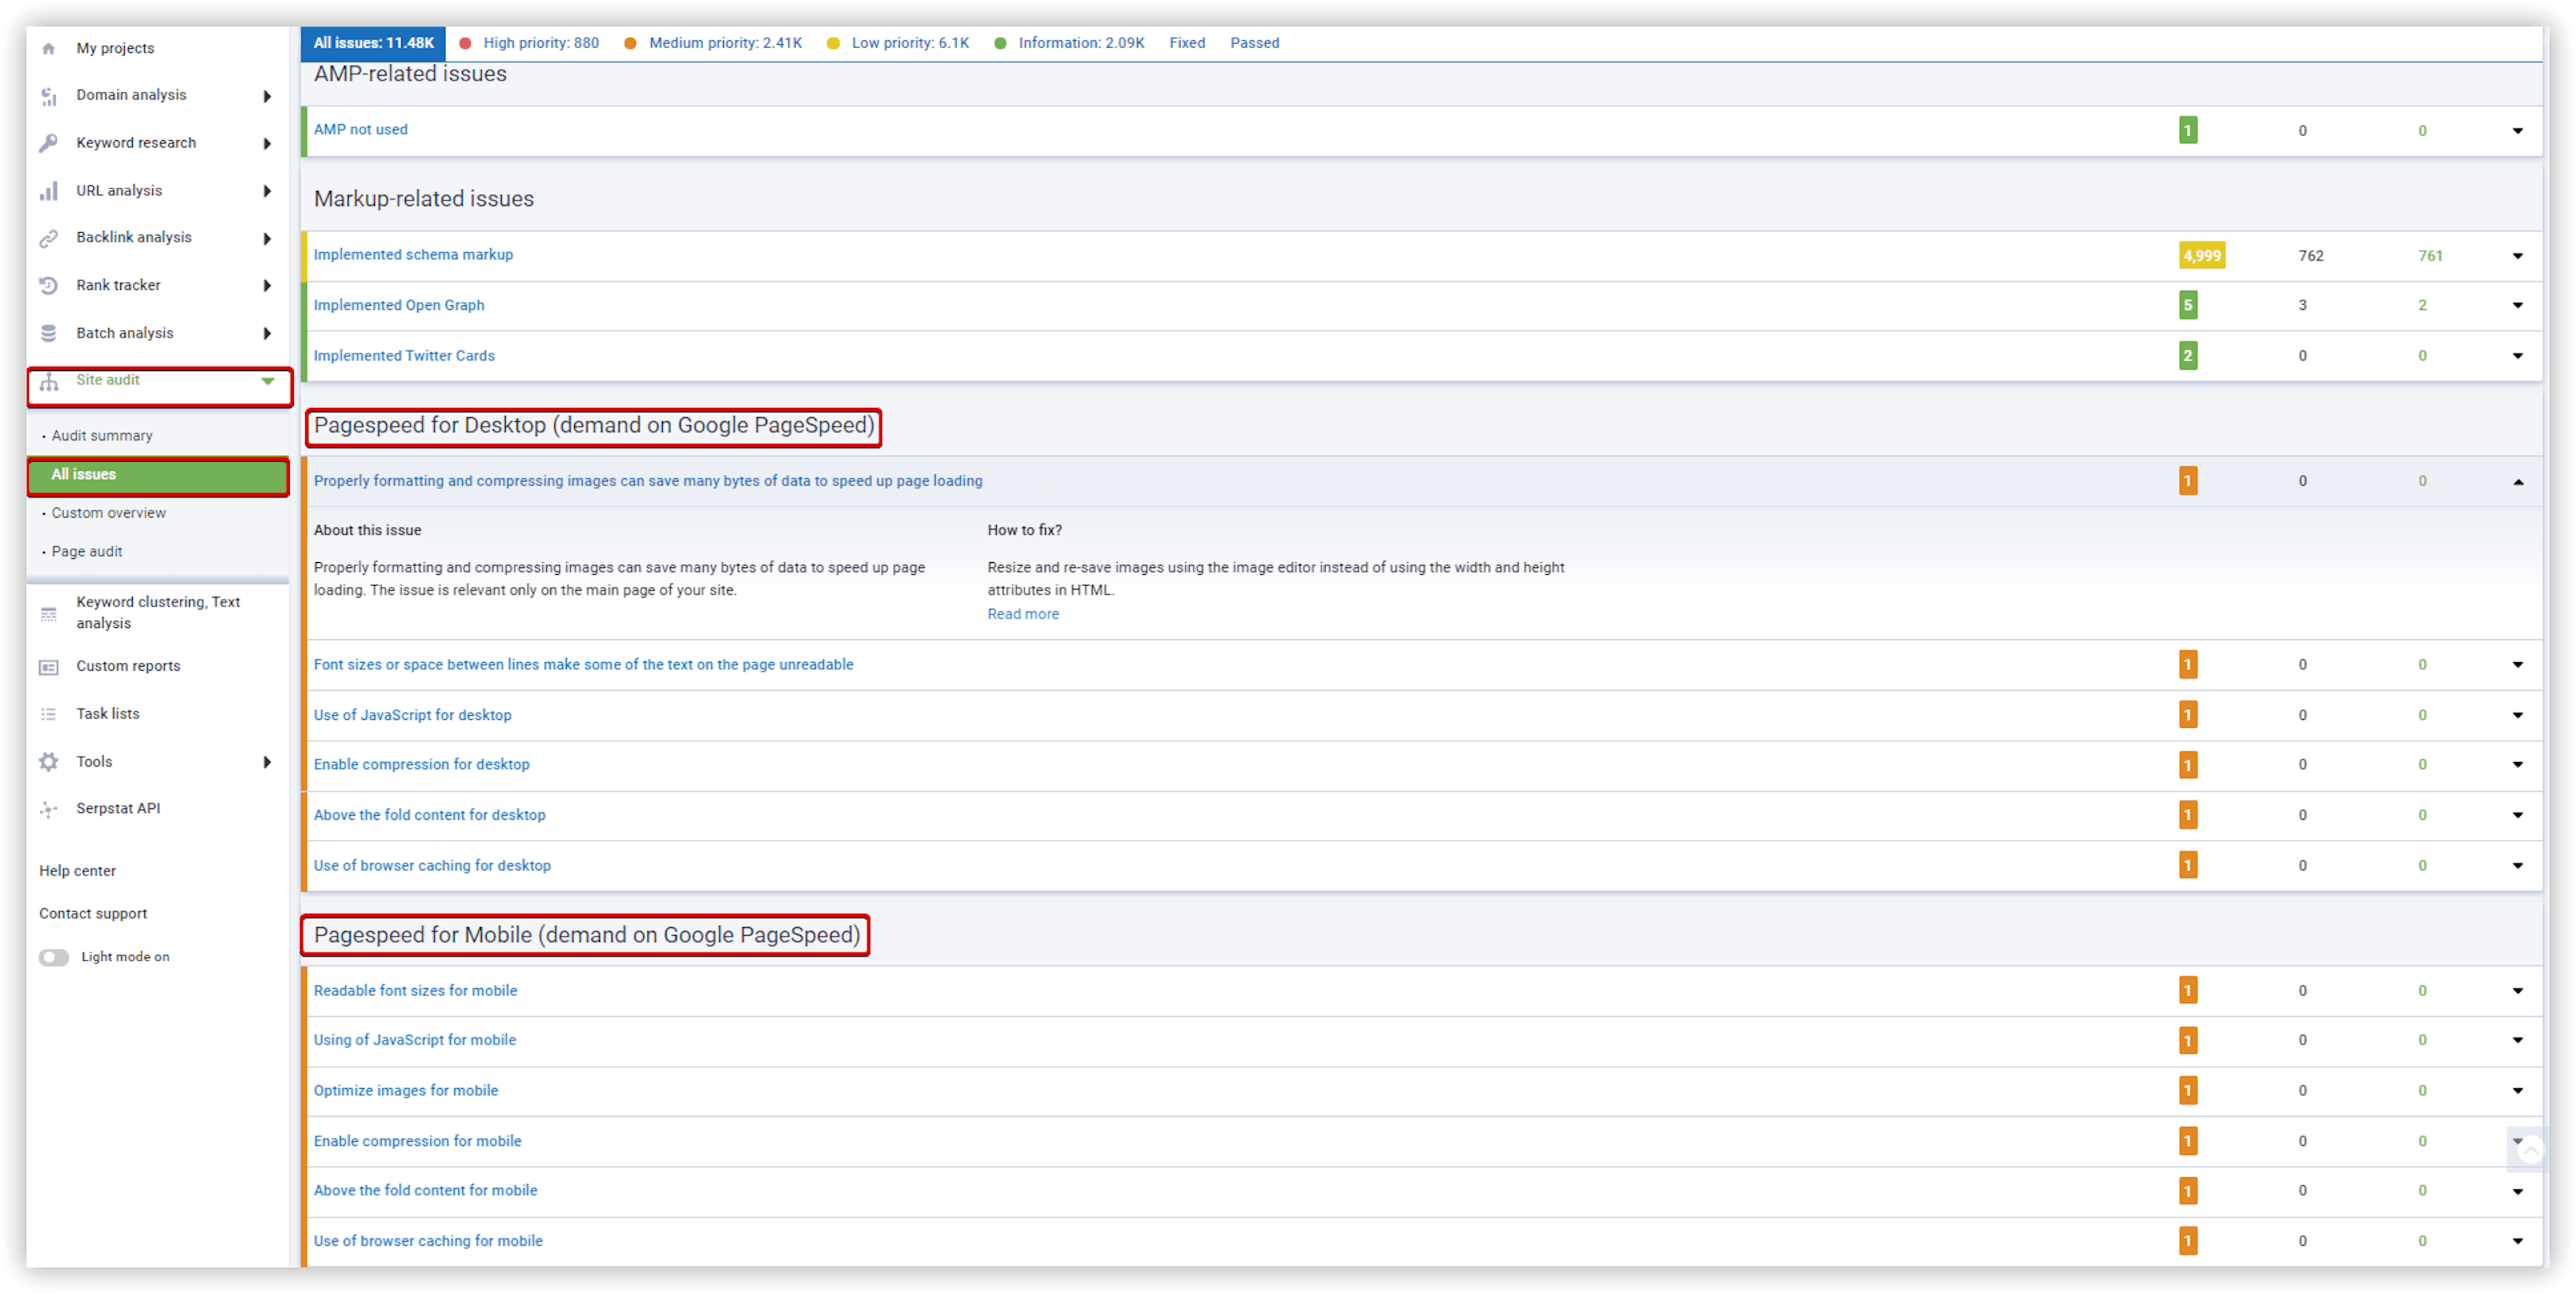Filter by Information: 2.09K tab
This screenshot has width=2576, height=1294.
pos(1069,43)
